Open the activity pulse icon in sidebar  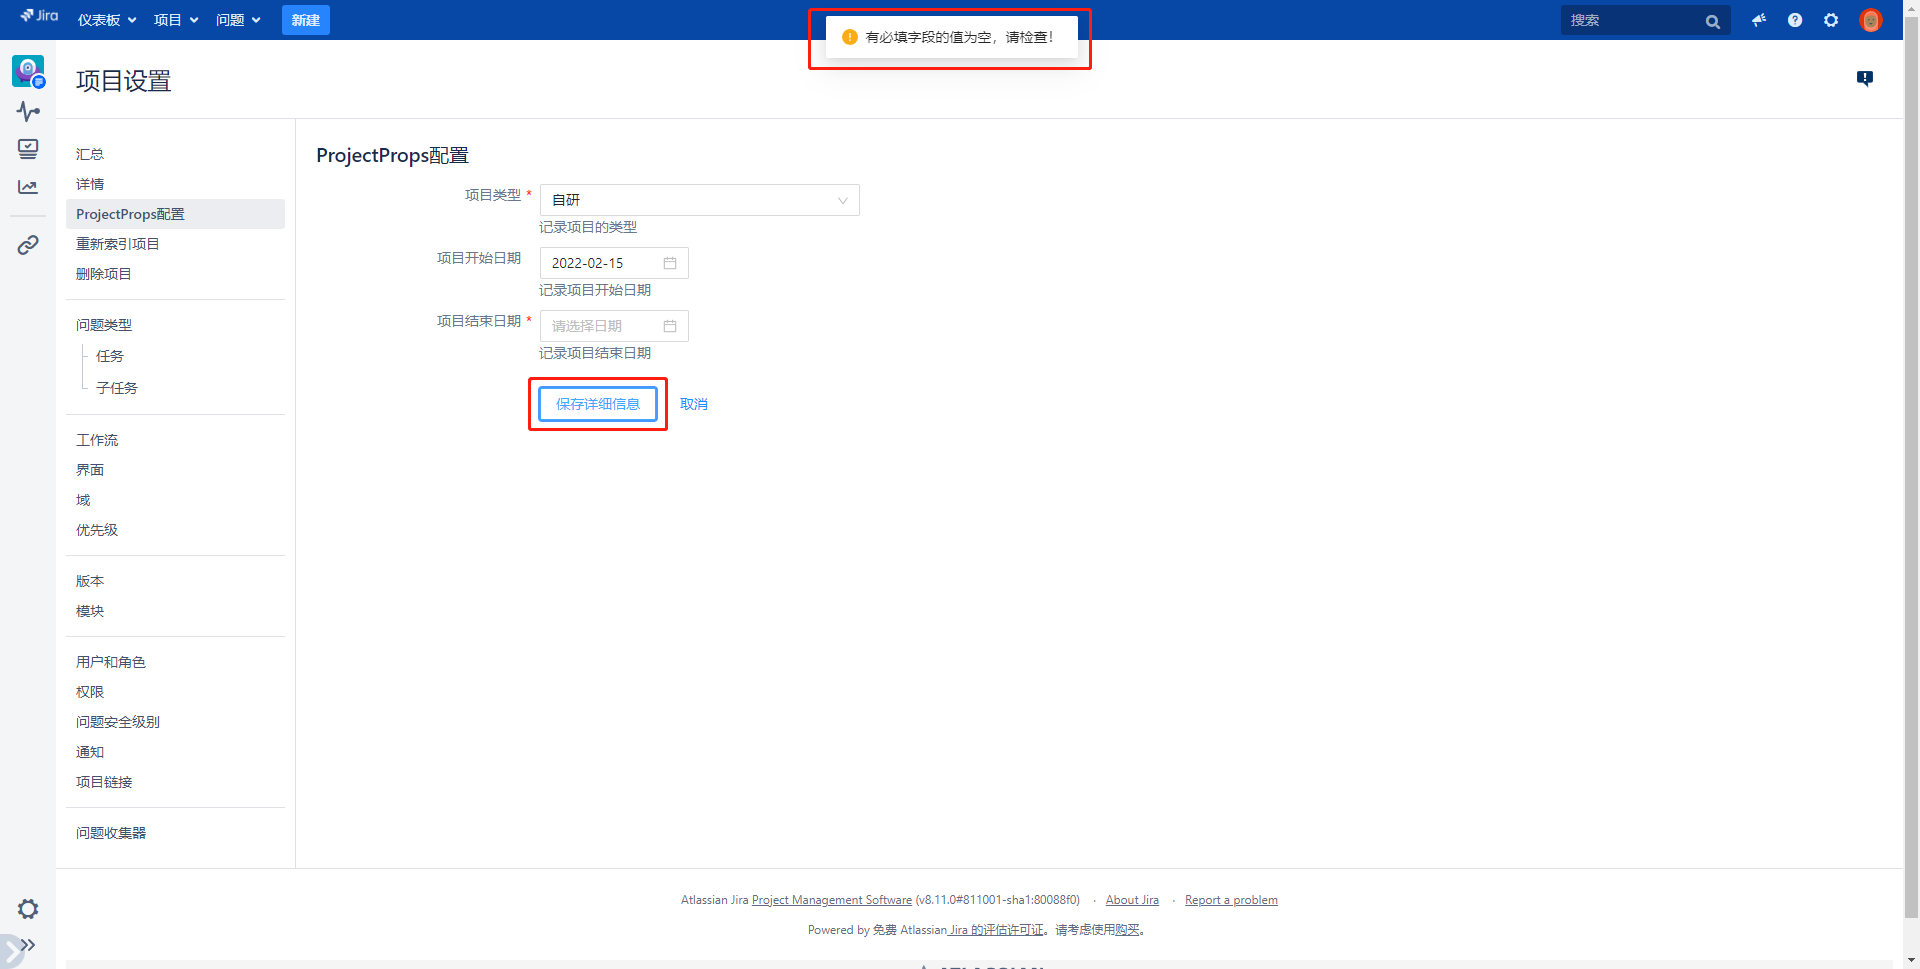pos(28,111)
